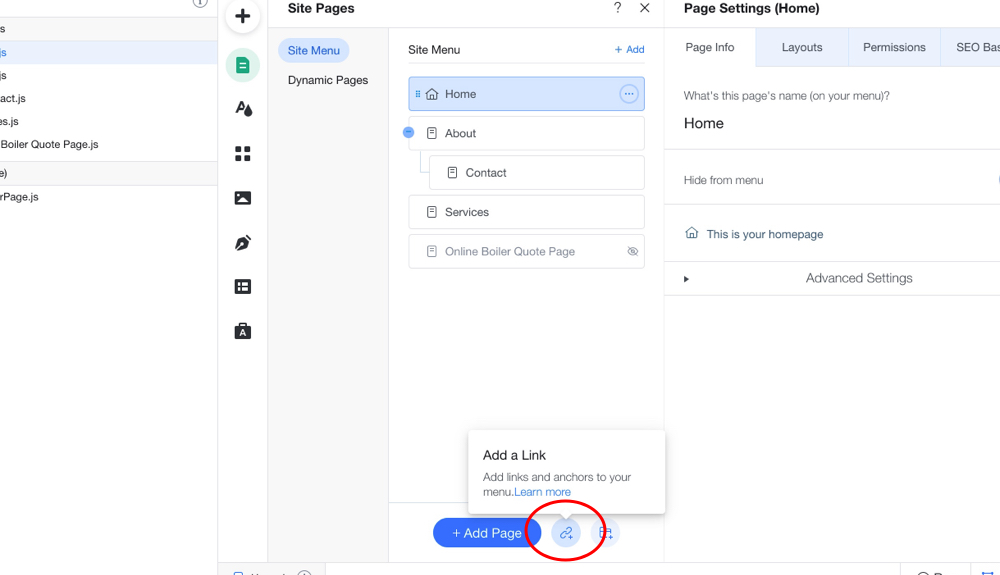Click the Contact page document icon

click(452, 173)
